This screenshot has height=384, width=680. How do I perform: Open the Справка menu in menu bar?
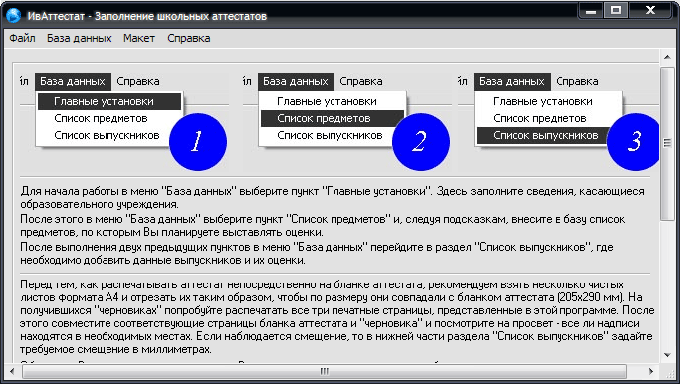189,38
